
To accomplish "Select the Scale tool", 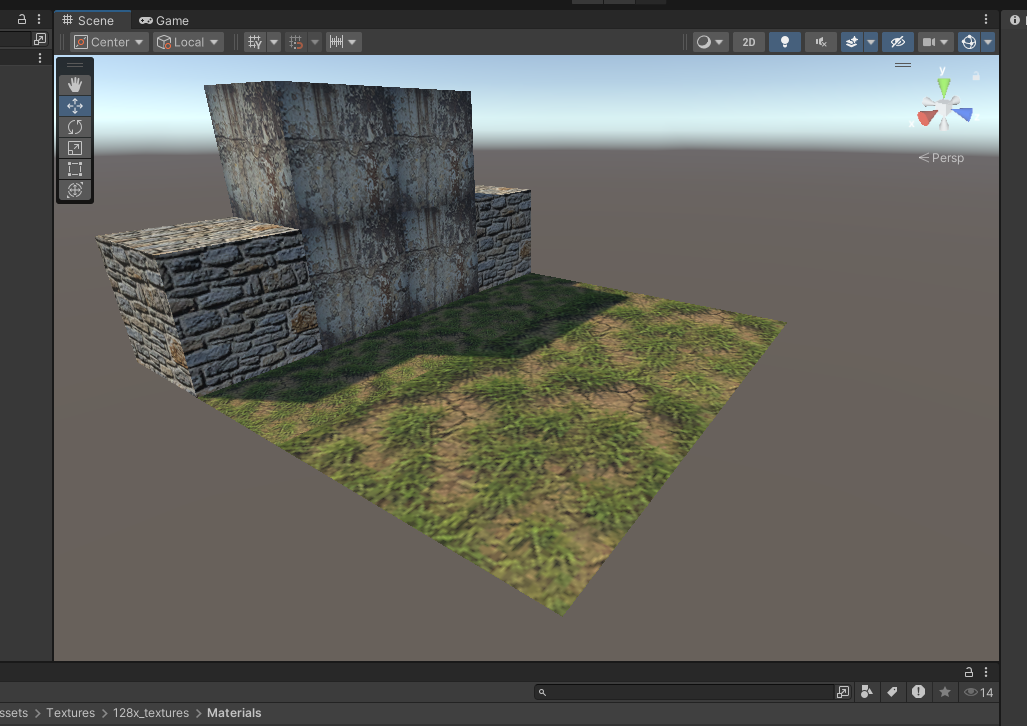I will pos(75,148).
